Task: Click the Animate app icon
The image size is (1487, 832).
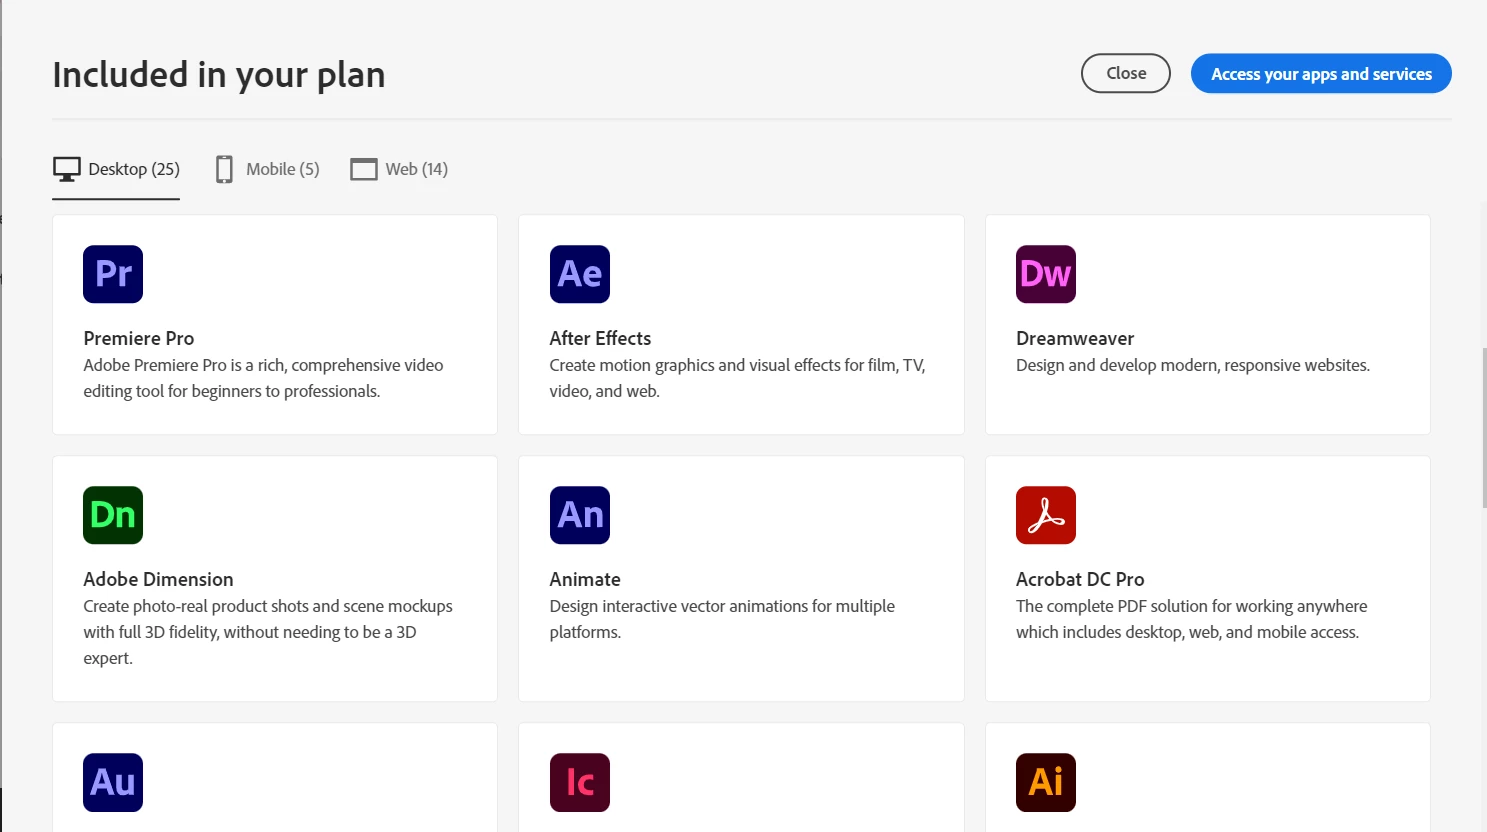Action: (580, 515)
